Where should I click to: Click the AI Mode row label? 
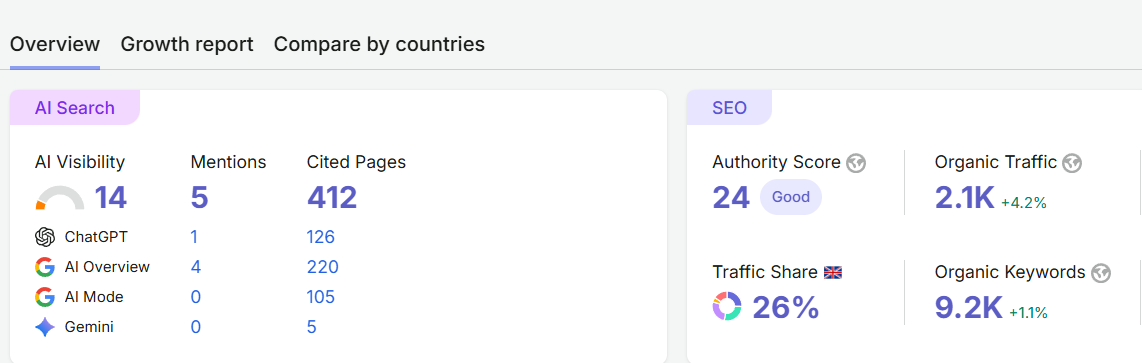click(x=94, y=297)
